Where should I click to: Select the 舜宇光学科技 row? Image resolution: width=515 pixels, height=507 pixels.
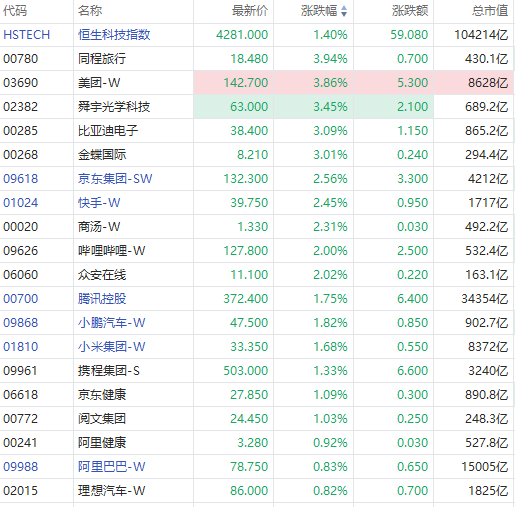257,107
